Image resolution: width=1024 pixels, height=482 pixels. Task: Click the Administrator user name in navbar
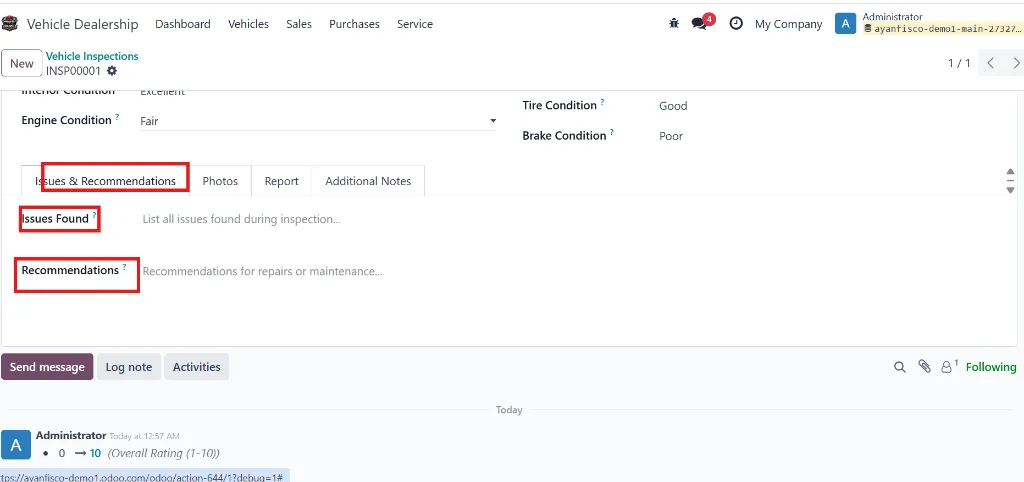[892, 17]
